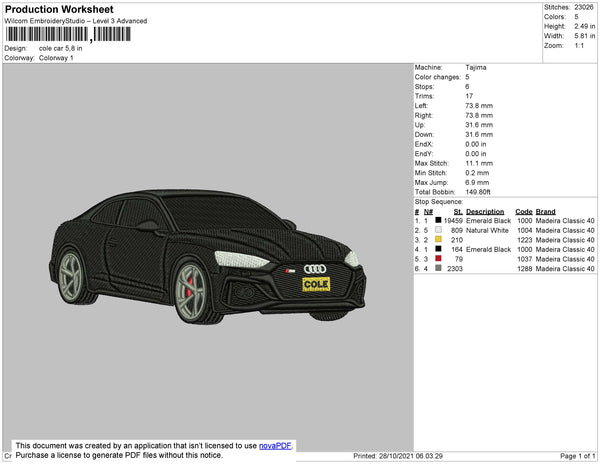
Task: Select the red color swatch in stop 5
Action: point(438,259)
